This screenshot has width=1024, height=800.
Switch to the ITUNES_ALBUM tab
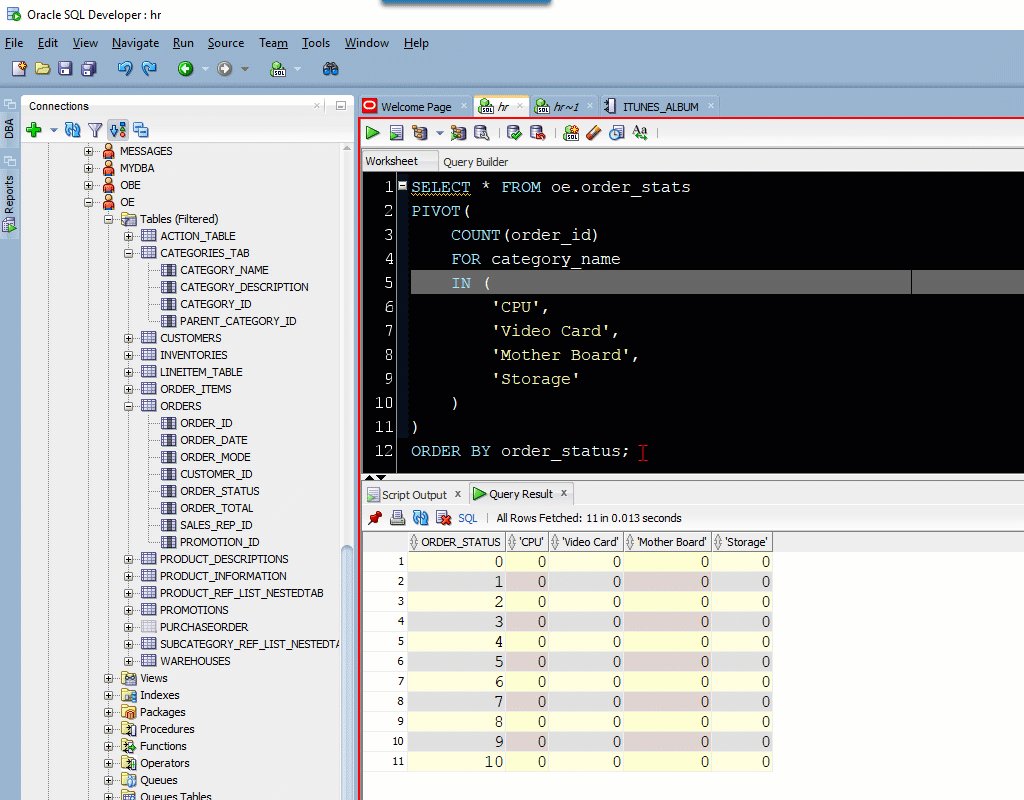660,106
